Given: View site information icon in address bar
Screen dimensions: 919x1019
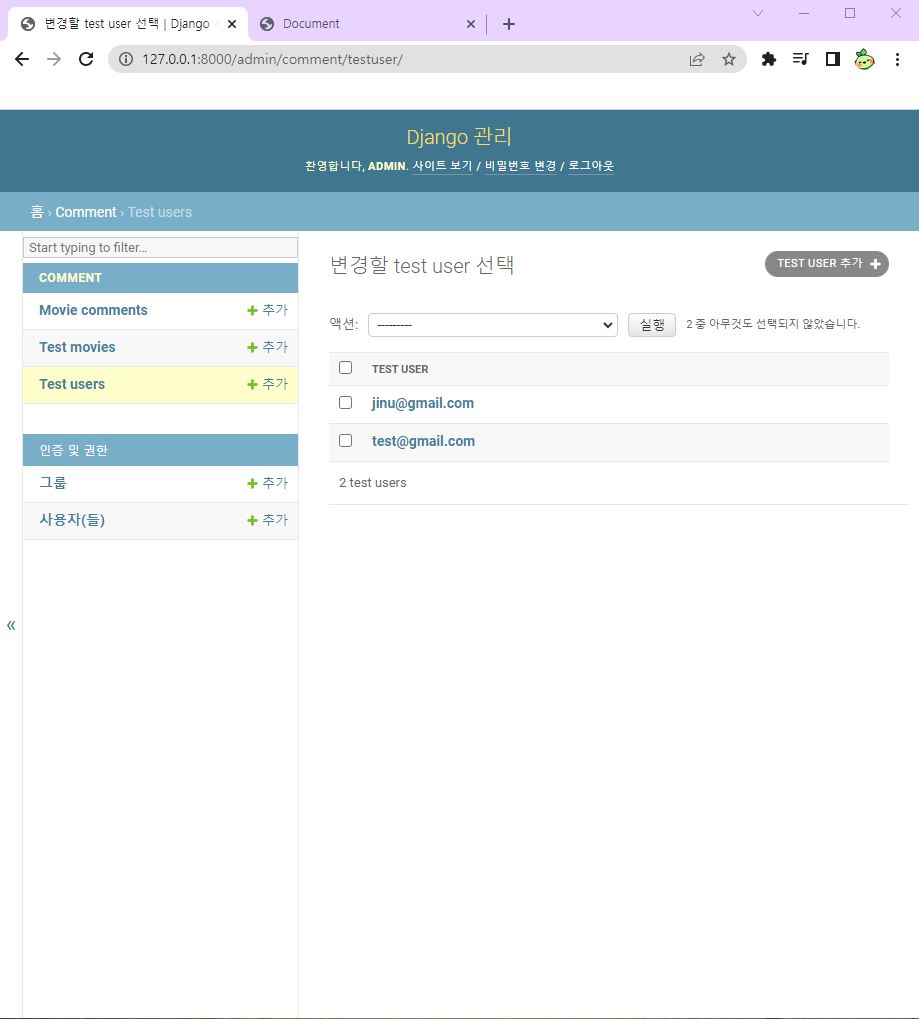Looking at the screenshot, I should 126,59.
